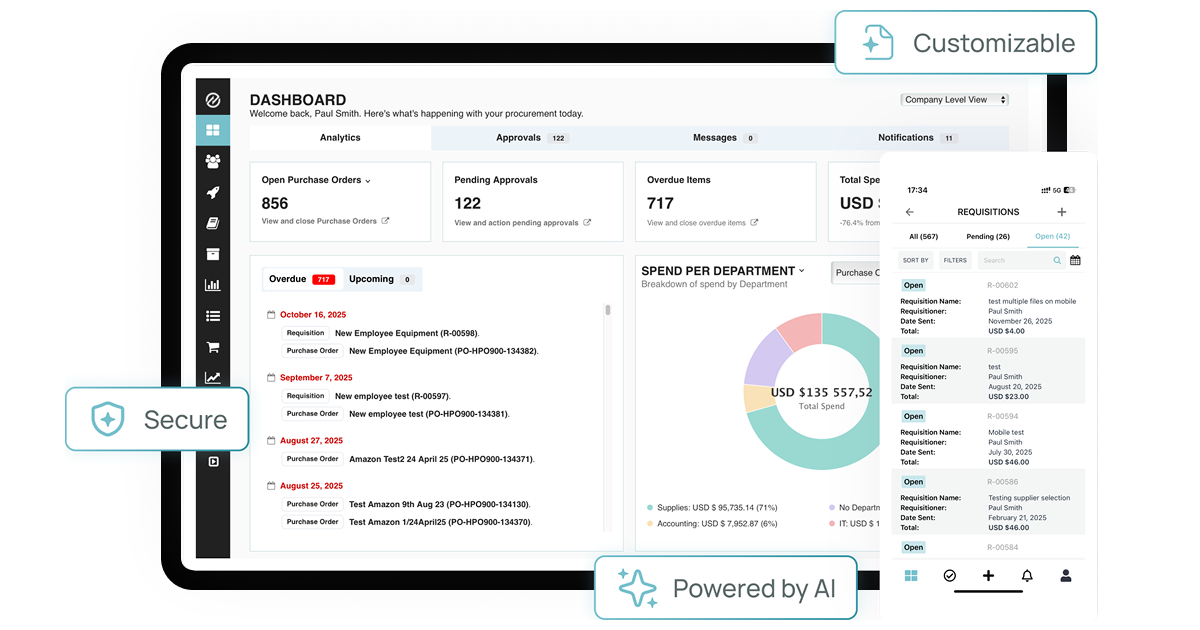Click View and action pending approvals link
Image resolution: width=1200 pixels, height=630 pixels.
(517, 223)
